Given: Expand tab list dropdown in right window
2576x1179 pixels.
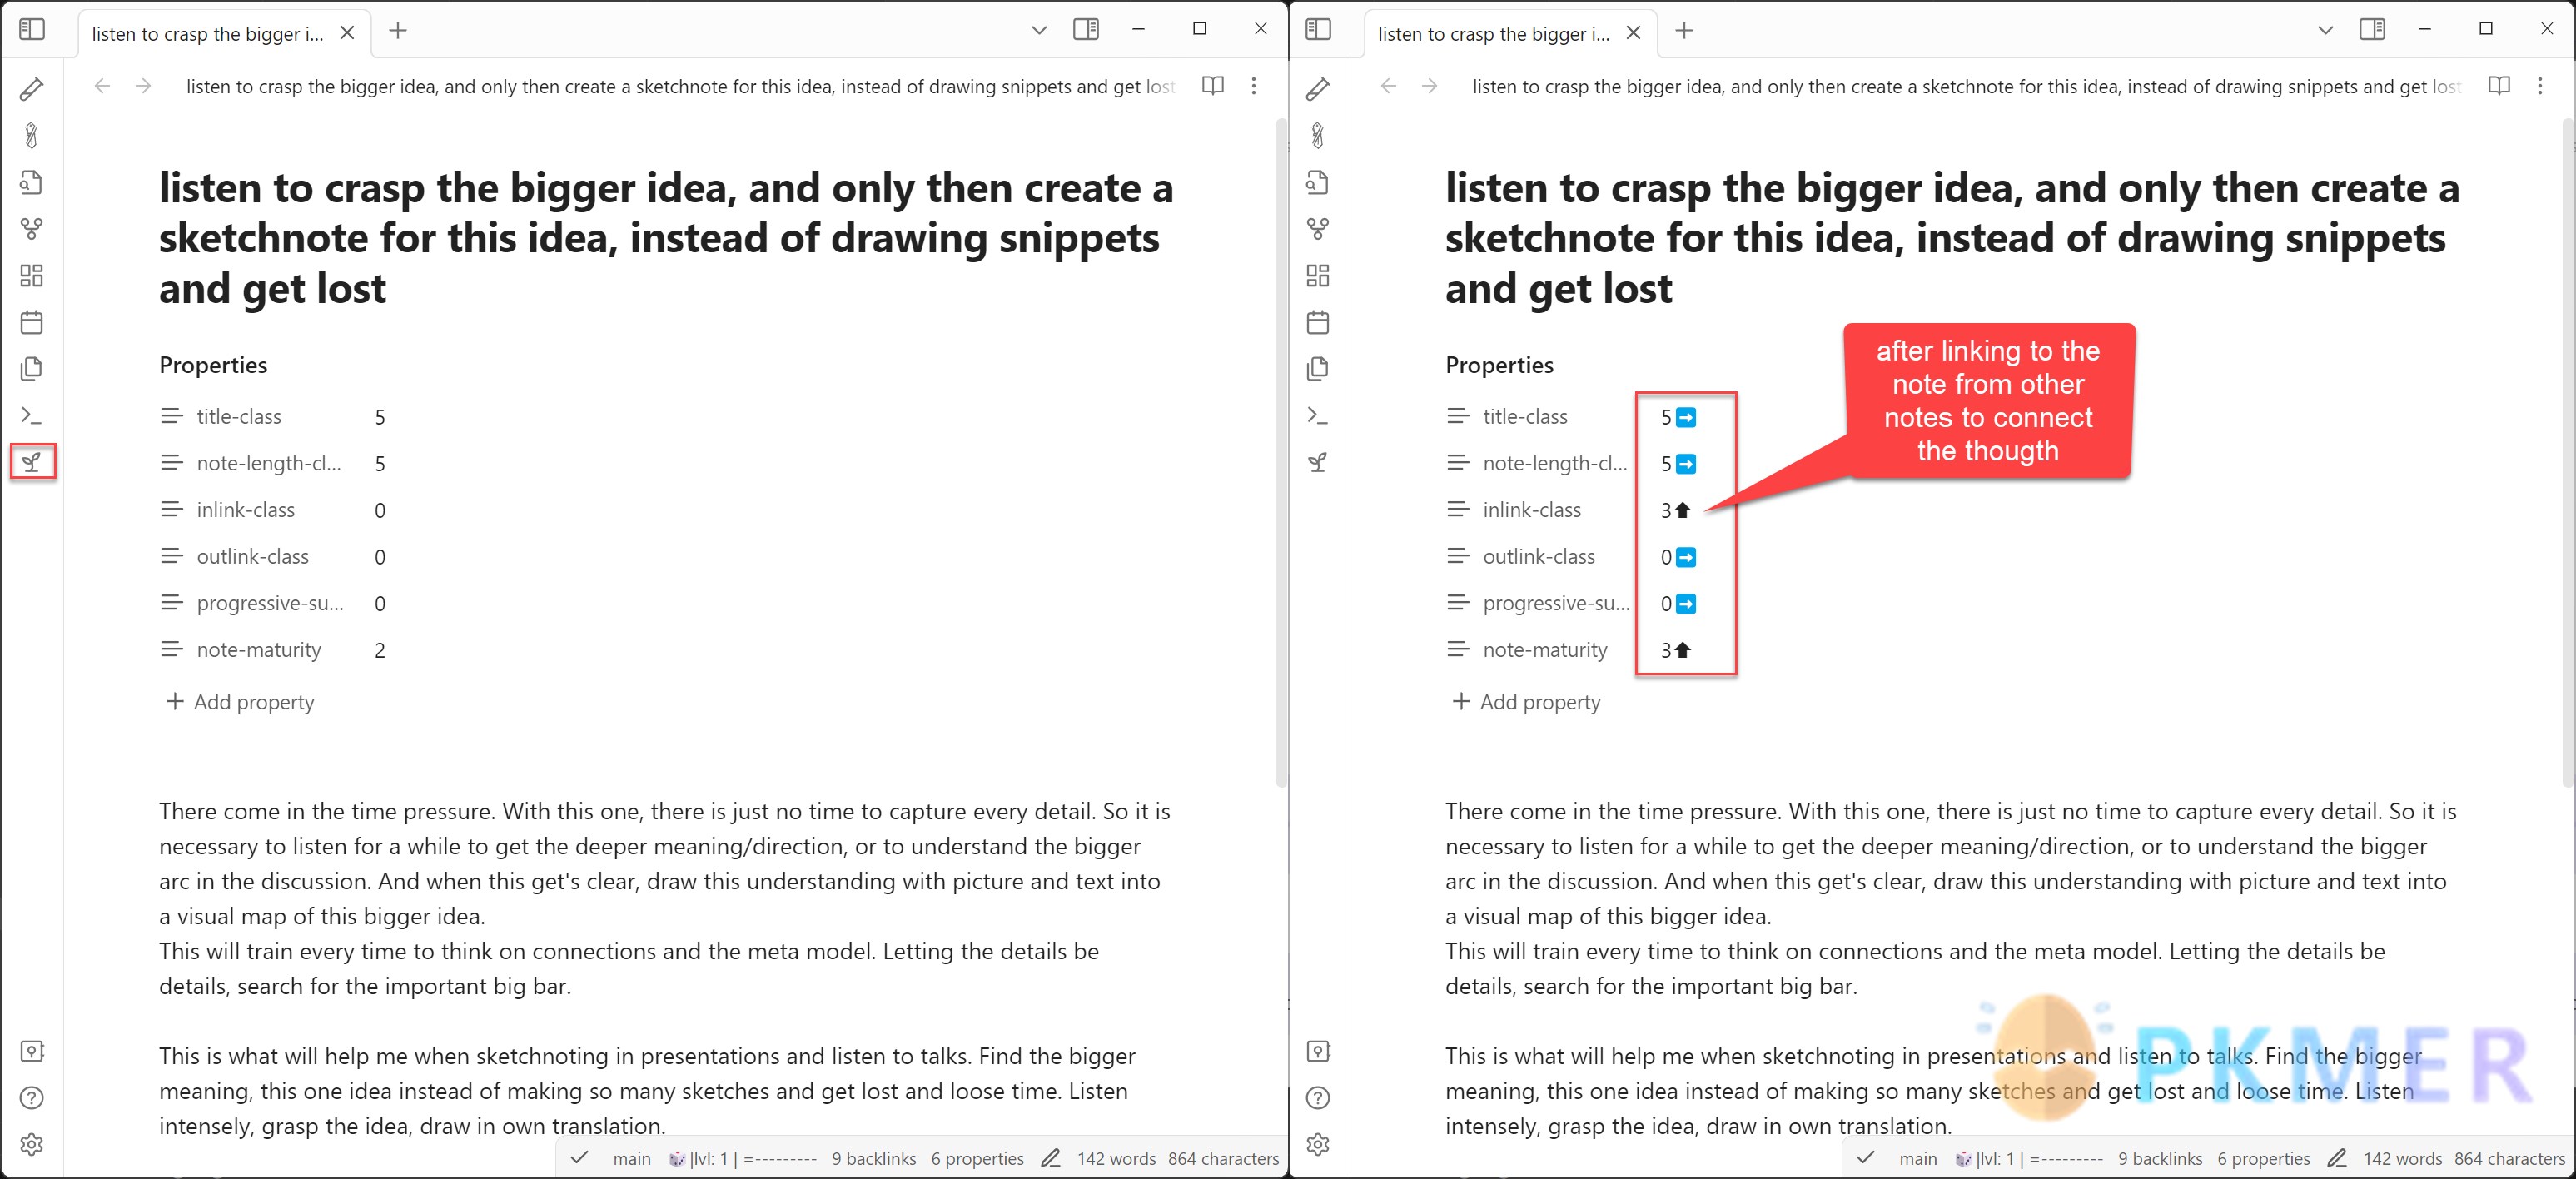Looking at the screenshot, I should (2325, 30).
